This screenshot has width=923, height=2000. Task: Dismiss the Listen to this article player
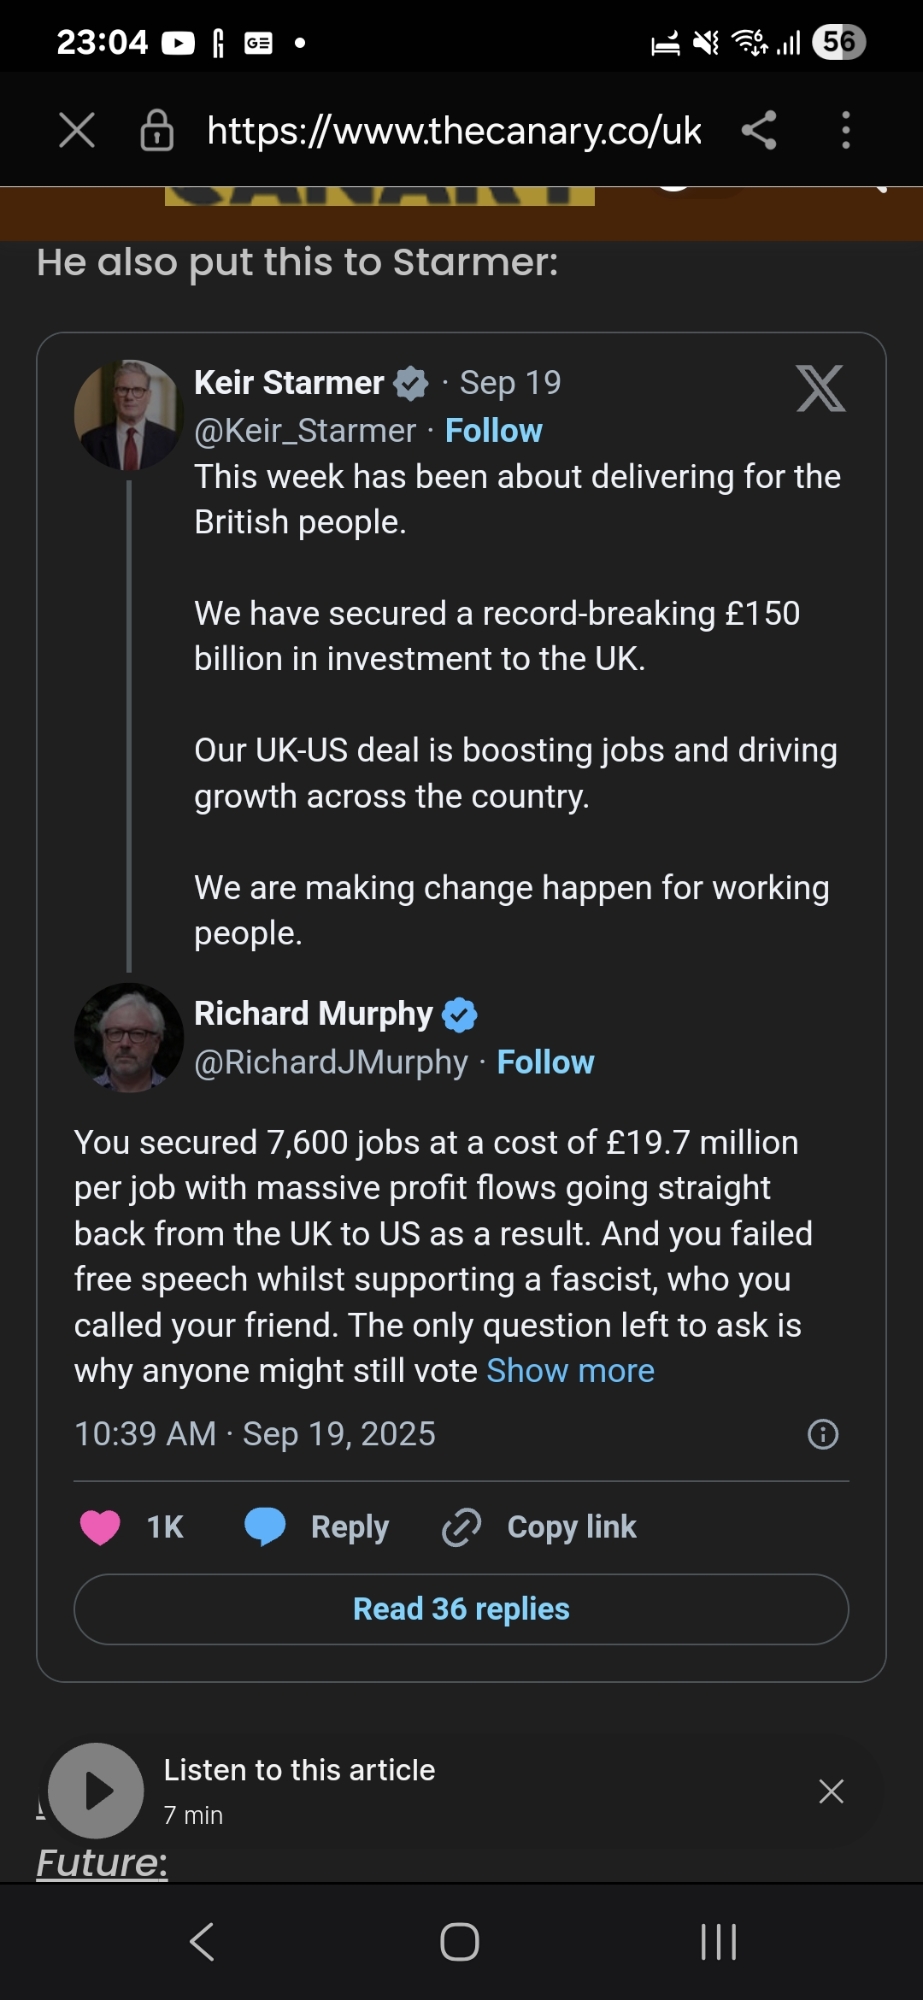pyautogui.click(x=831, y=1791)
